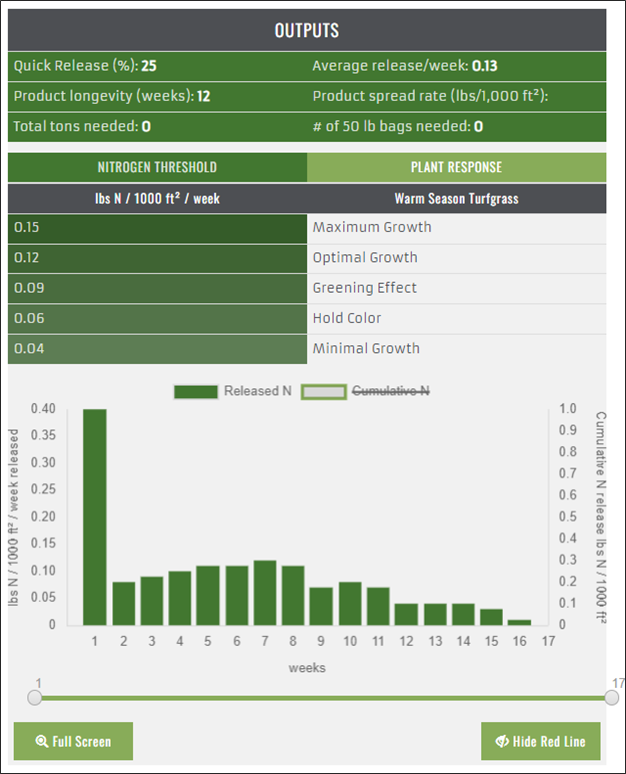Click the # of 50 lb bags needed value
Image resolution: width=626 pixels, height=774 pixels.
[478, 126]
